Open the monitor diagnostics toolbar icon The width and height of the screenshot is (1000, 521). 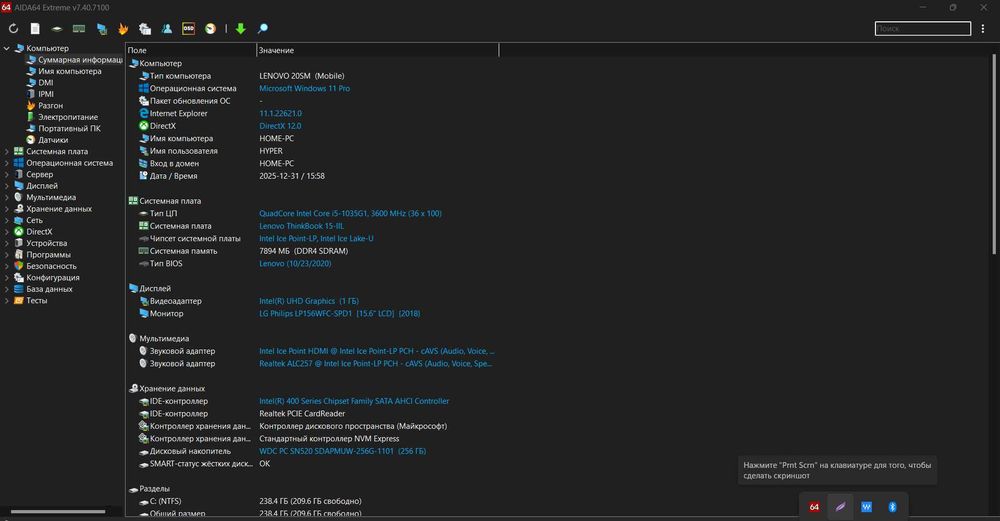coord(101,29)
